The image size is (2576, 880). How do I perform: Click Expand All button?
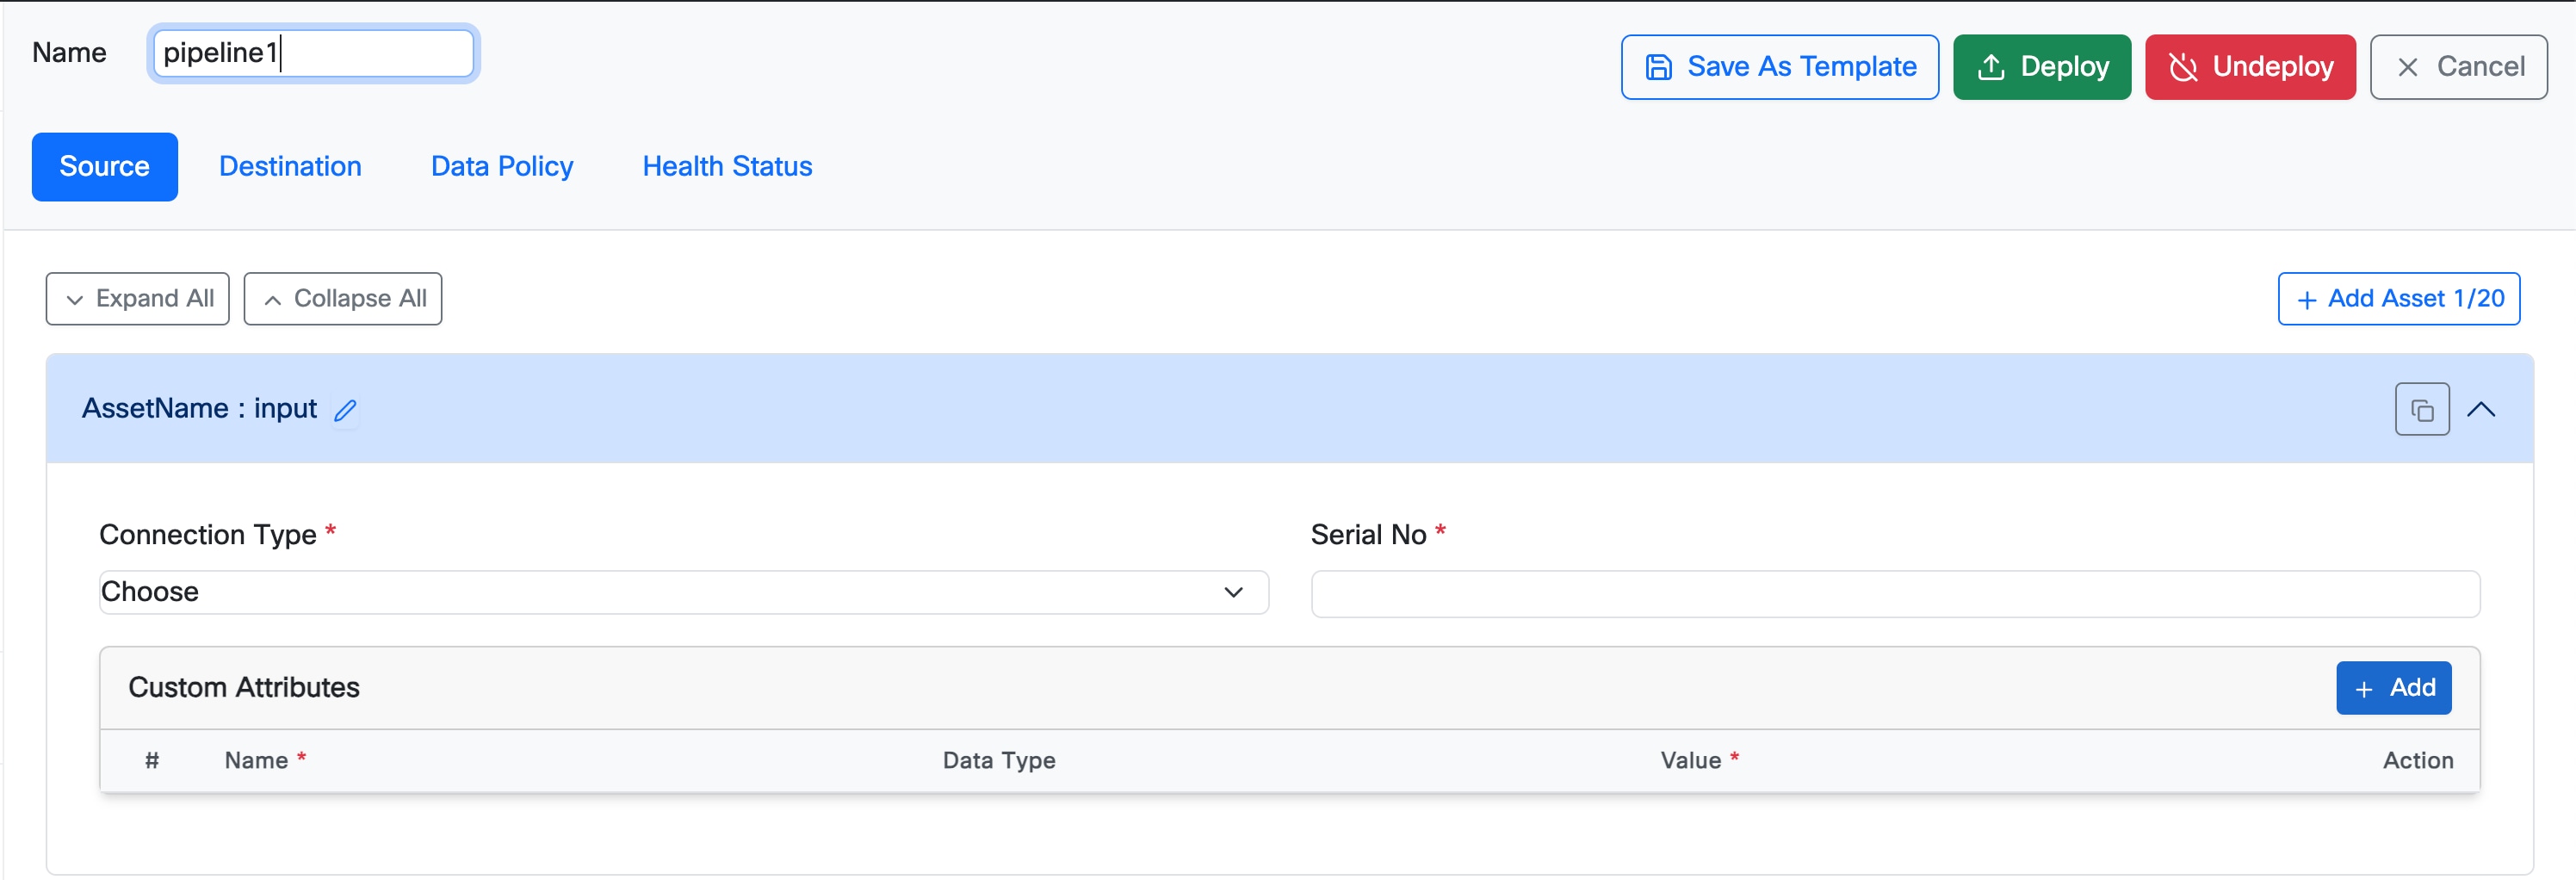pyautogui.click(x=138, y=299)
